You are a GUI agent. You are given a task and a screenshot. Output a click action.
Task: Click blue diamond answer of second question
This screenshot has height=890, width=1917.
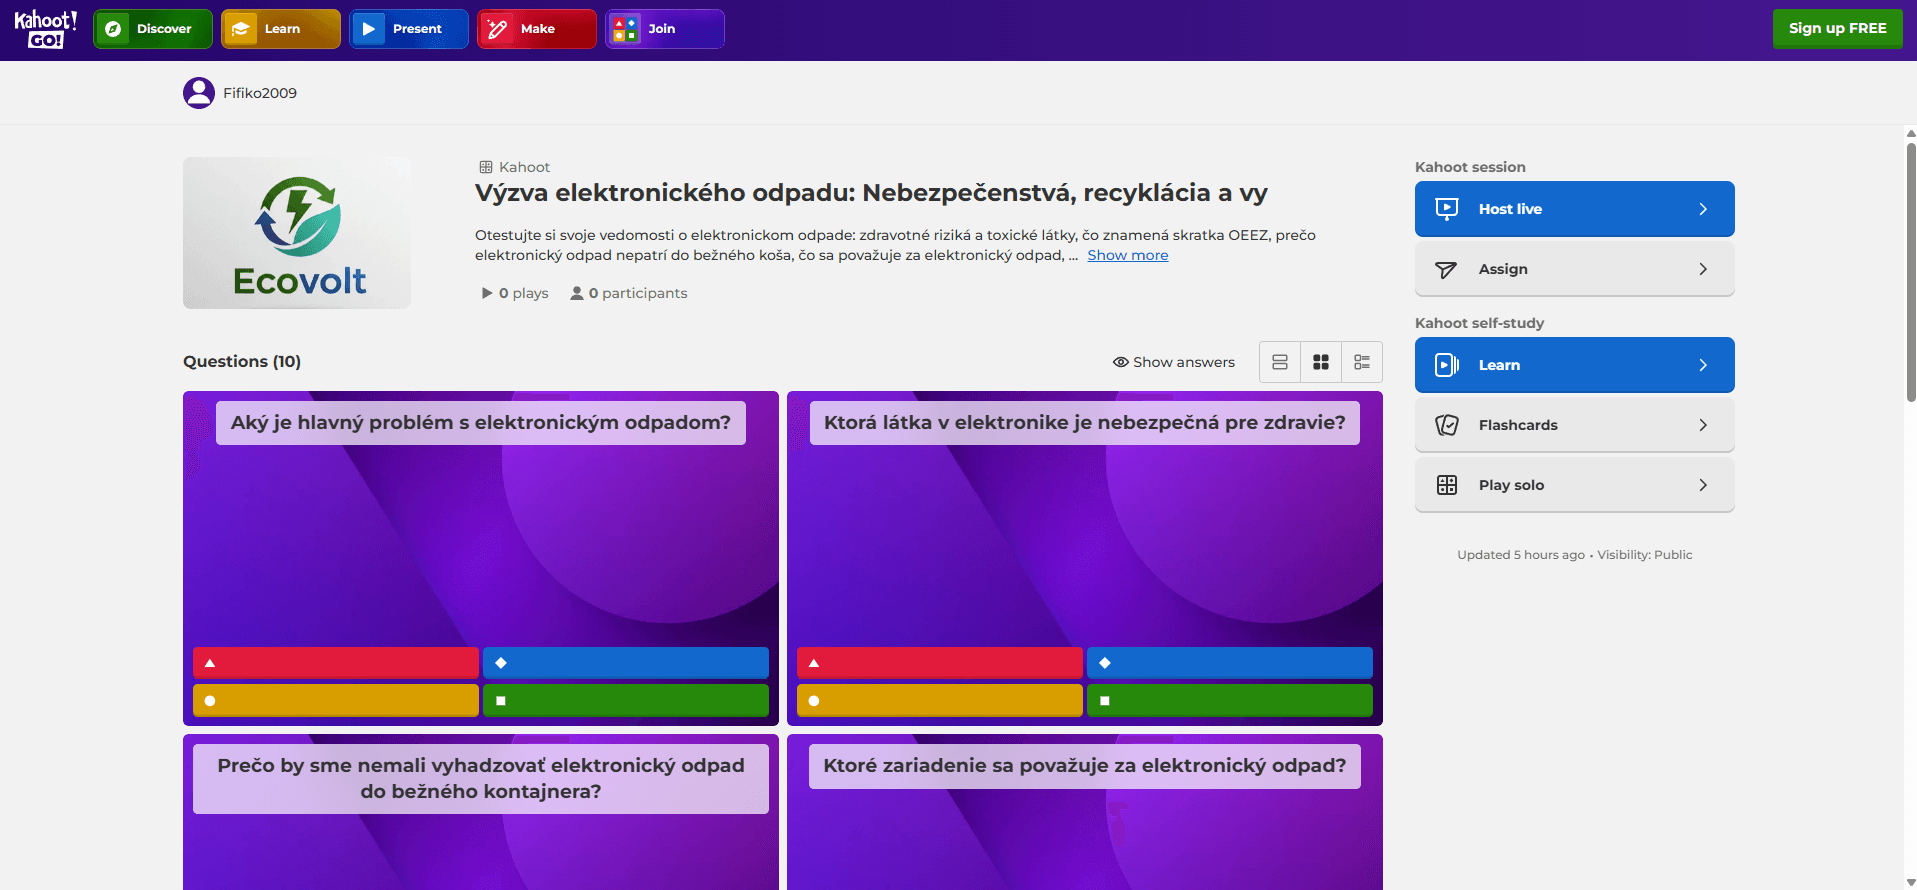click(x=1230, y=663)
